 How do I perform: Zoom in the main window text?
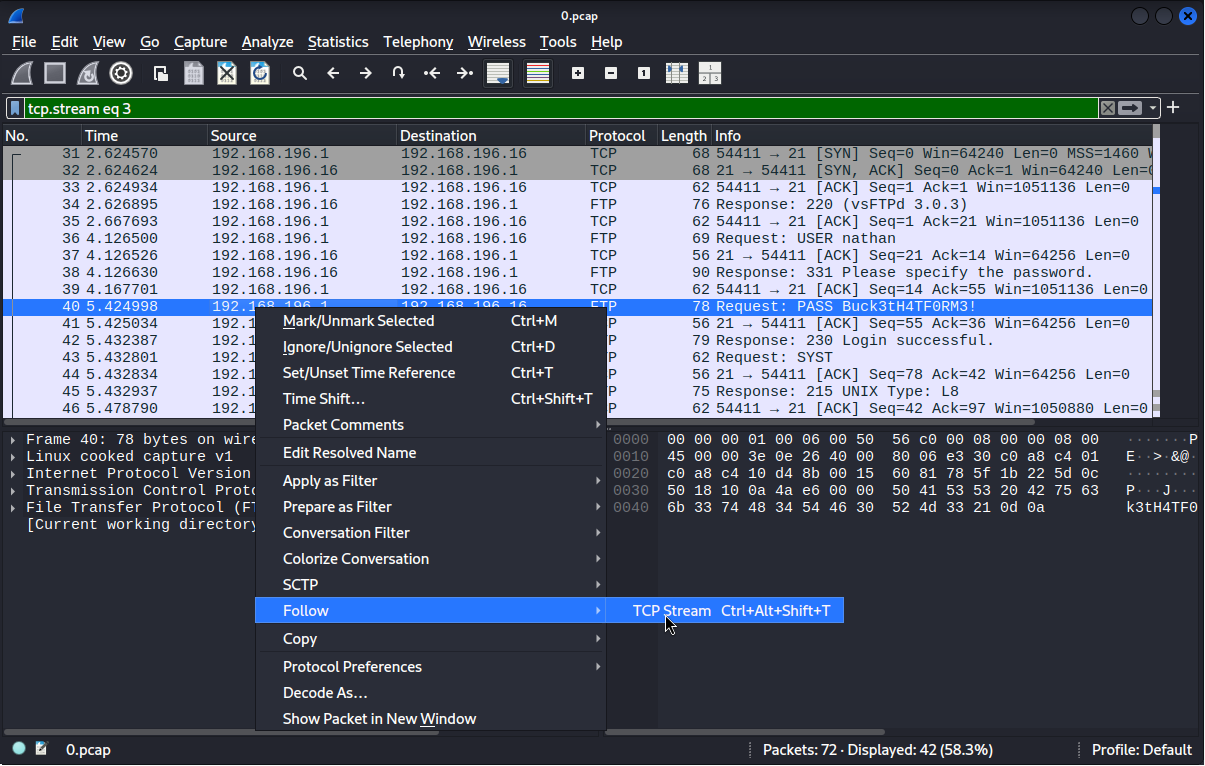click(x=578, y=73)
